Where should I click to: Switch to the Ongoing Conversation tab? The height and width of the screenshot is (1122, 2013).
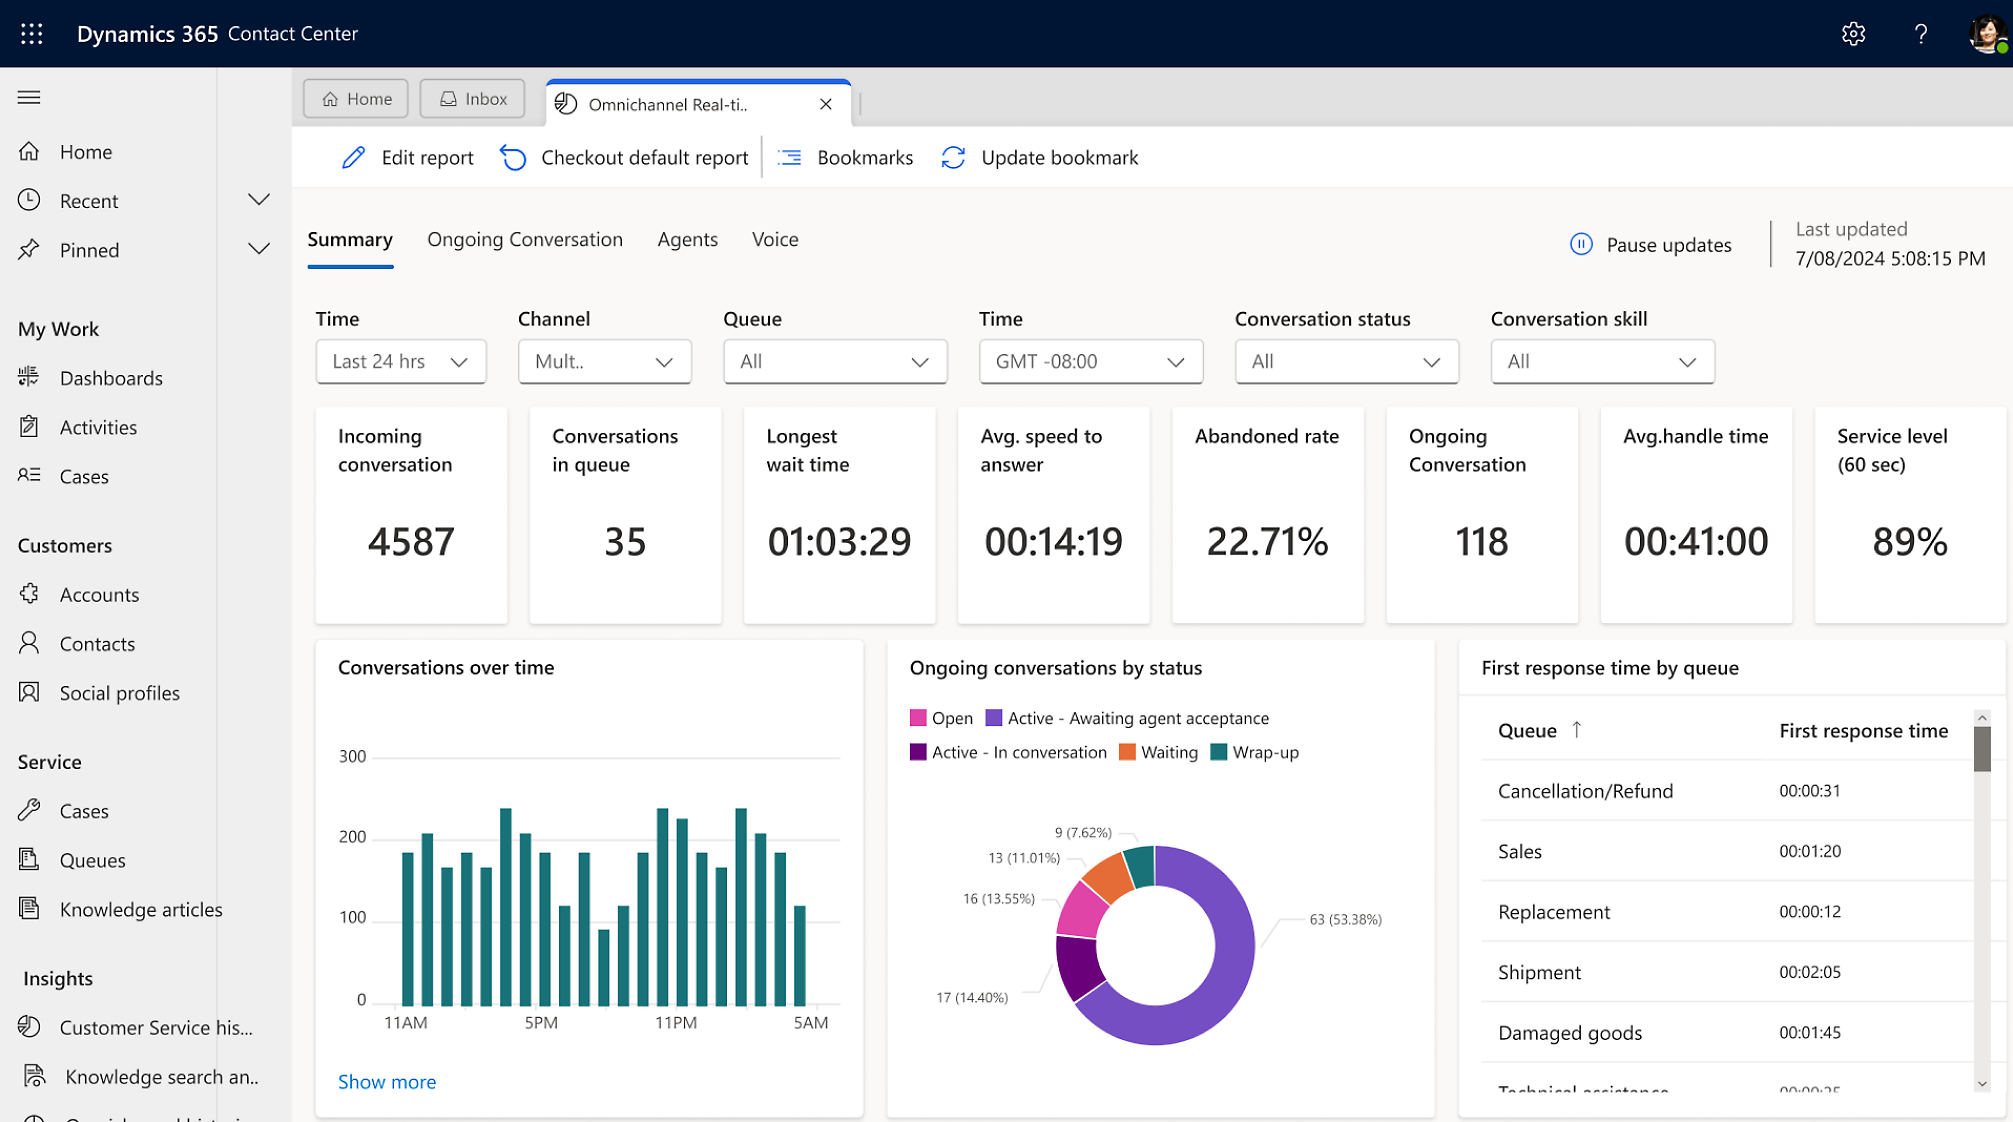(x=525, y=238)
